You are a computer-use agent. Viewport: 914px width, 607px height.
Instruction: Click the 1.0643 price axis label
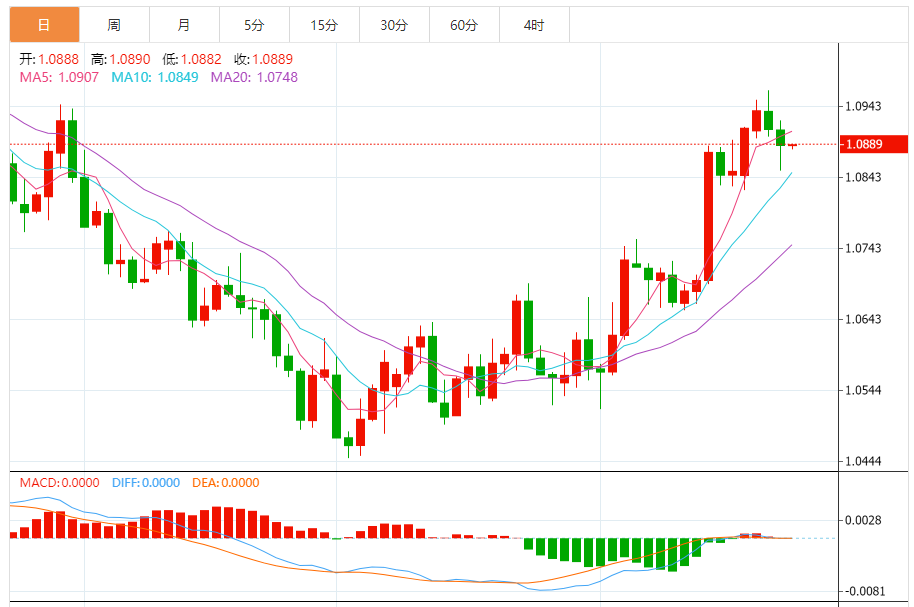click(863, 320)
